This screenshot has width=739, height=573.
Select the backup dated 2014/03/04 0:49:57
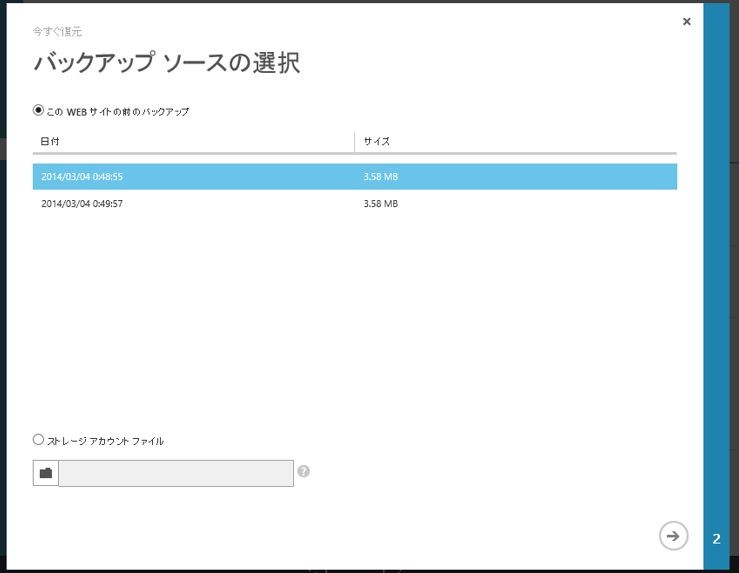pyautogui.click(x=355, y=204)
